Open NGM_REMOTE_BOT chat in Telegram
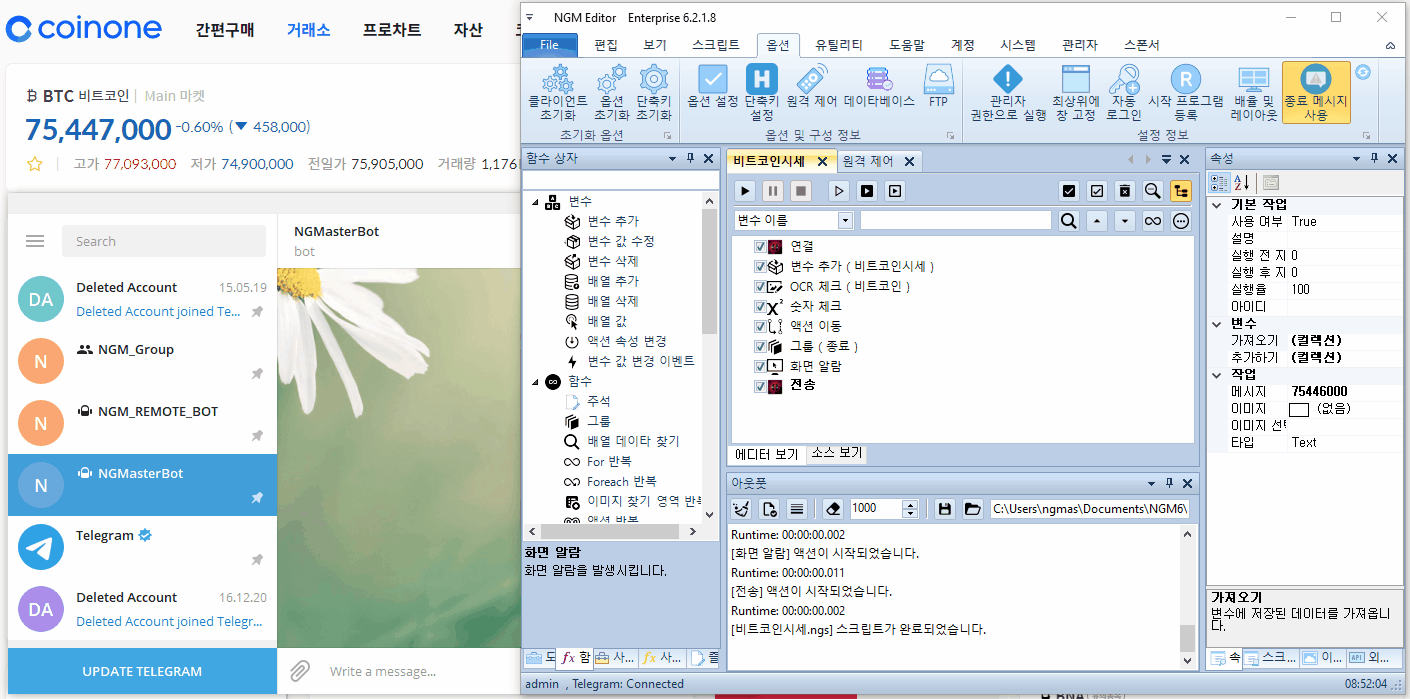Image resolution: width=1410 pixels, height=699 pixels. 142,423
